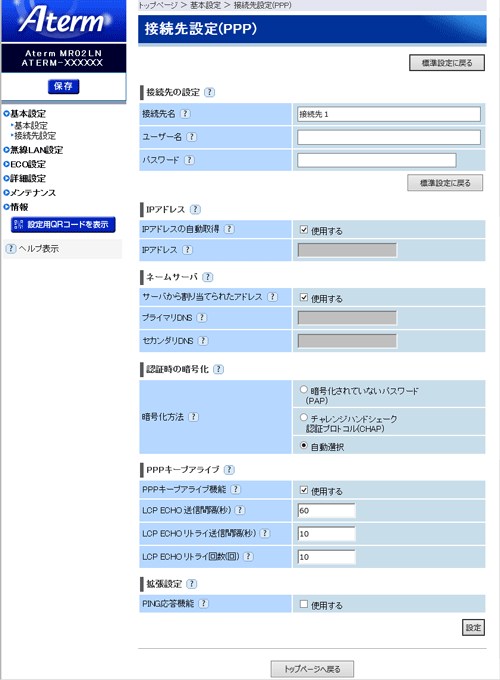Viewport: 500px width, 680px height.
Task: Open 基本設定 sub-item in sidebar
Action: pos(31,125)
